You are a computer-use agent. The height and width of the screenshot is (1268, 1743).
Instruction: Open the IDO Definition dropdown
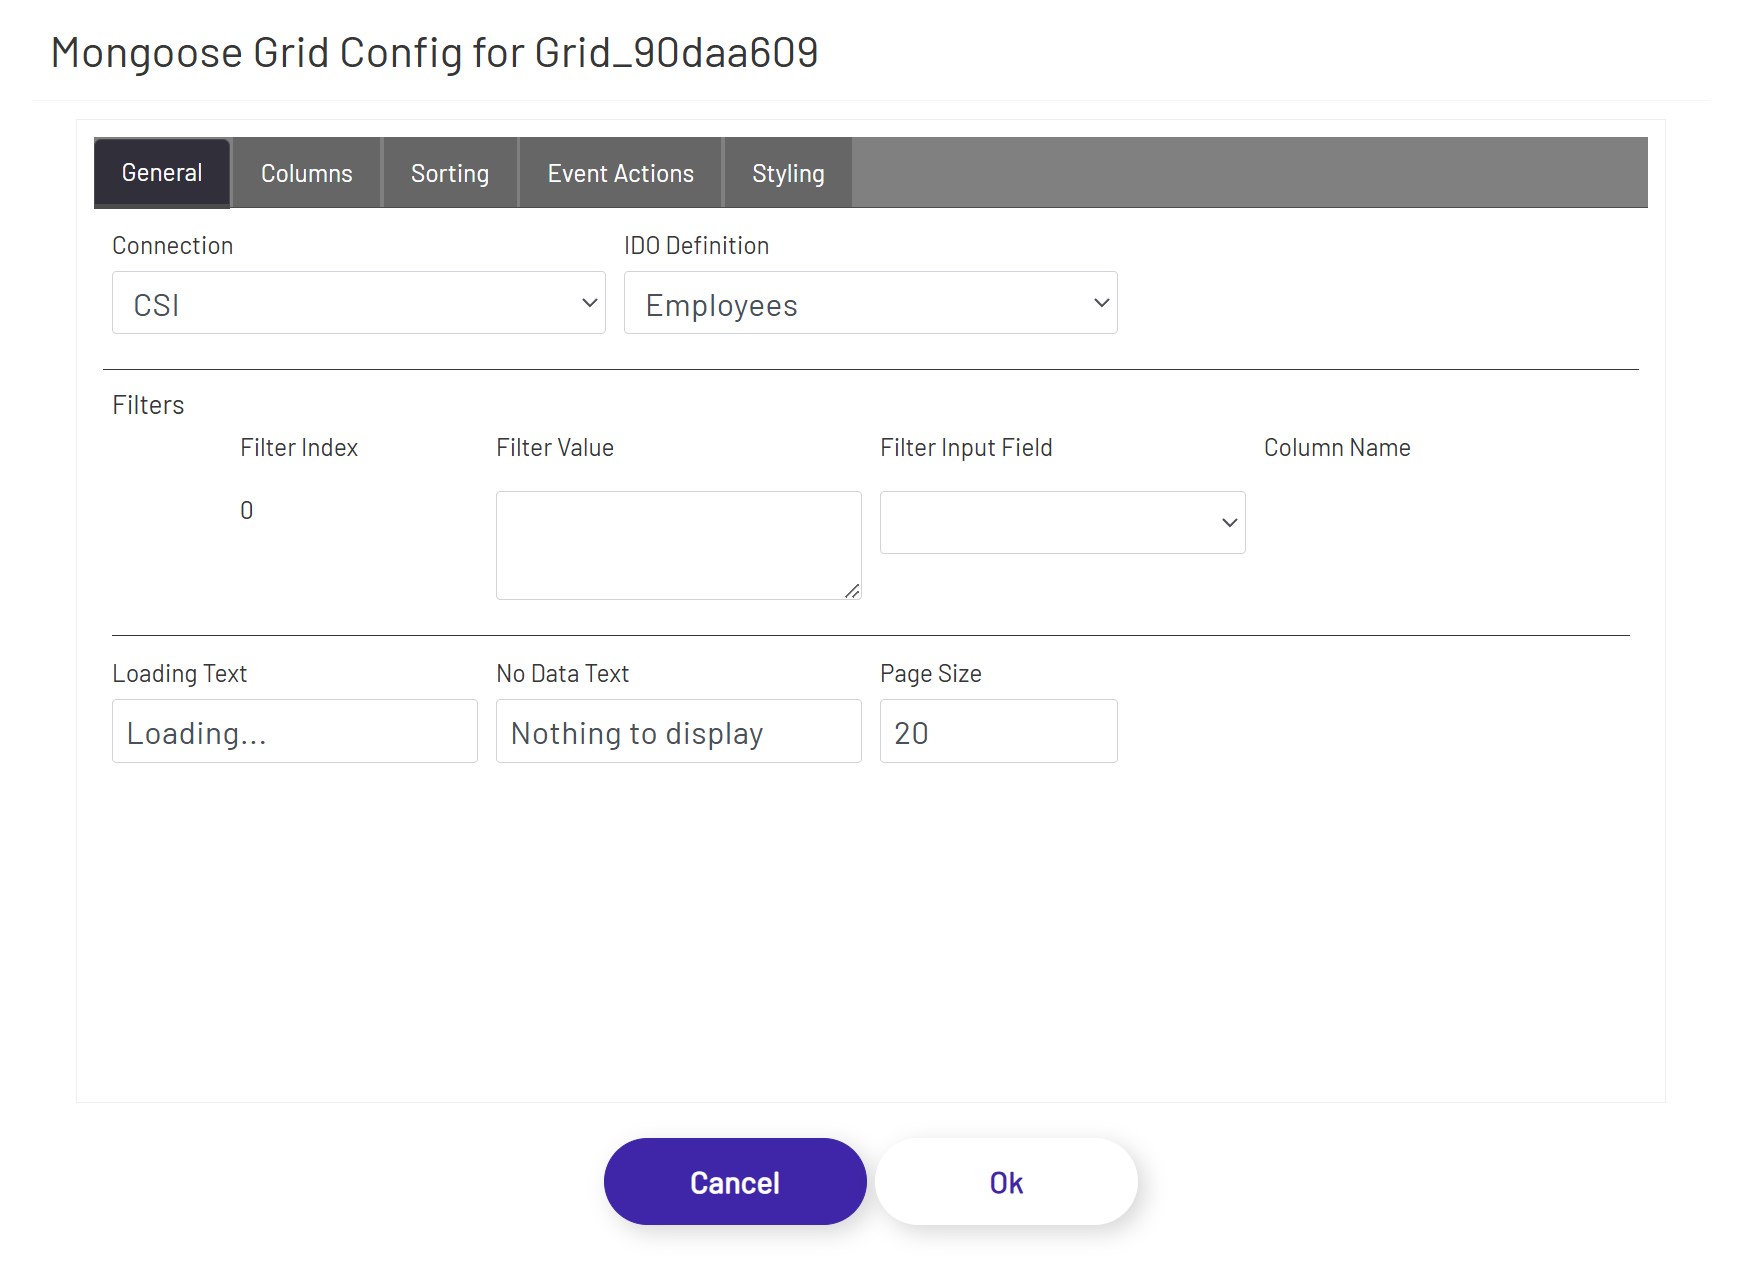869,302
